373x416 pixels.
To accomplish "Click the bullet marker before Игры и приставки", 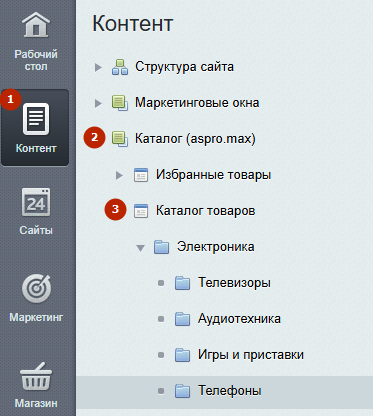I will point(161,355).
